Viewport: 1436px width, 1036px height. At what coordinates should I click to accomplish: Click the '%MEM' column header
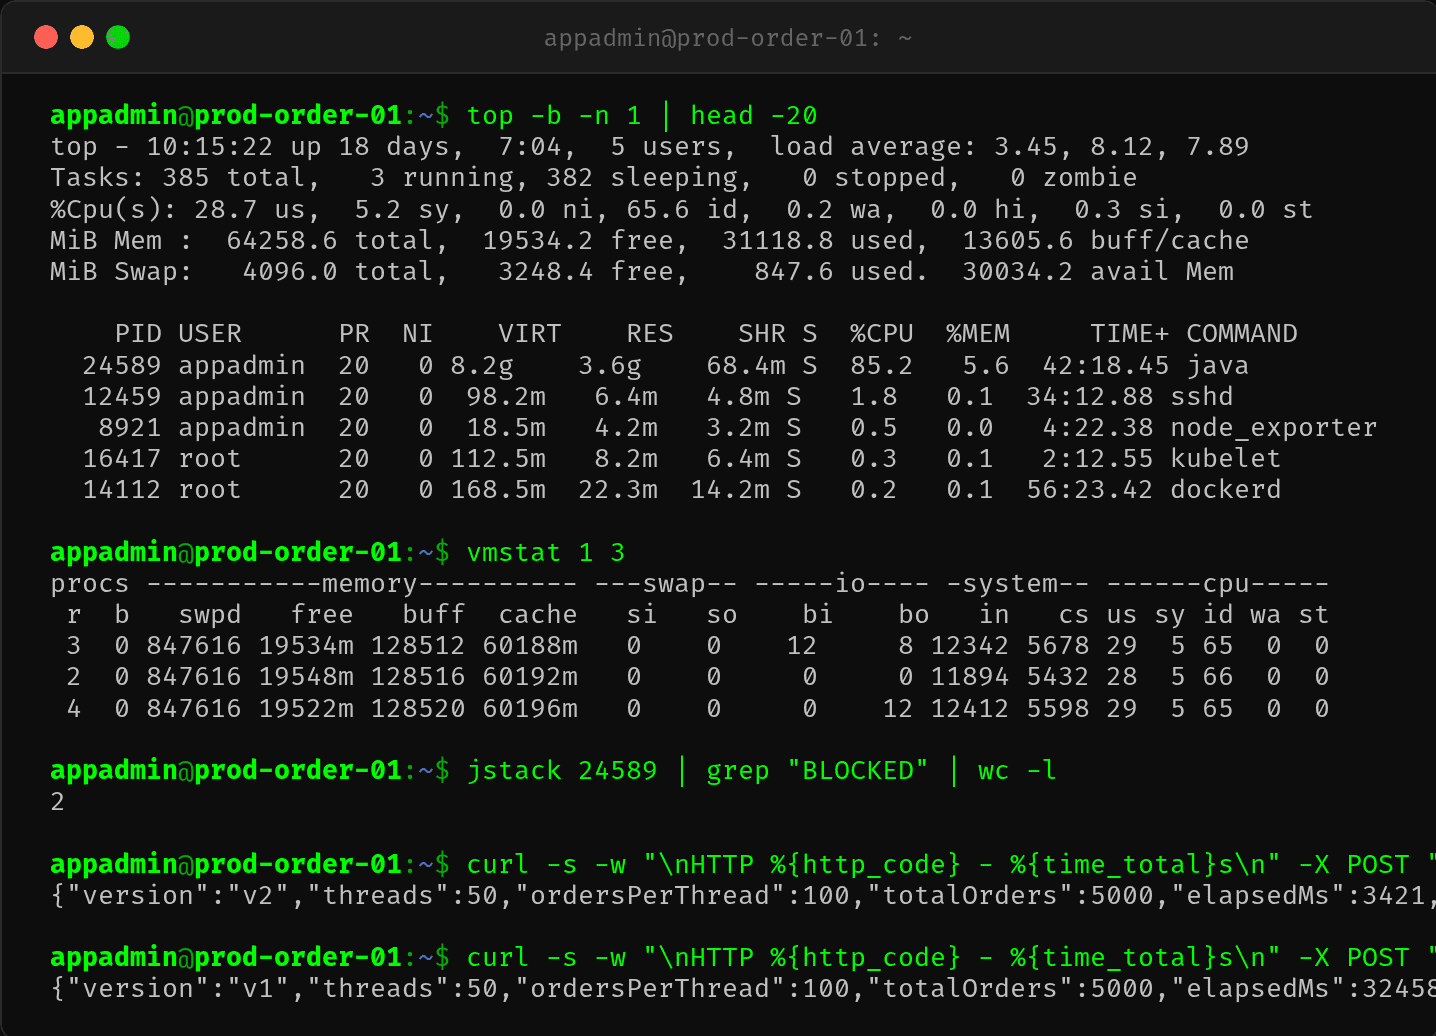pyautogui.click(x=977, y=334)
